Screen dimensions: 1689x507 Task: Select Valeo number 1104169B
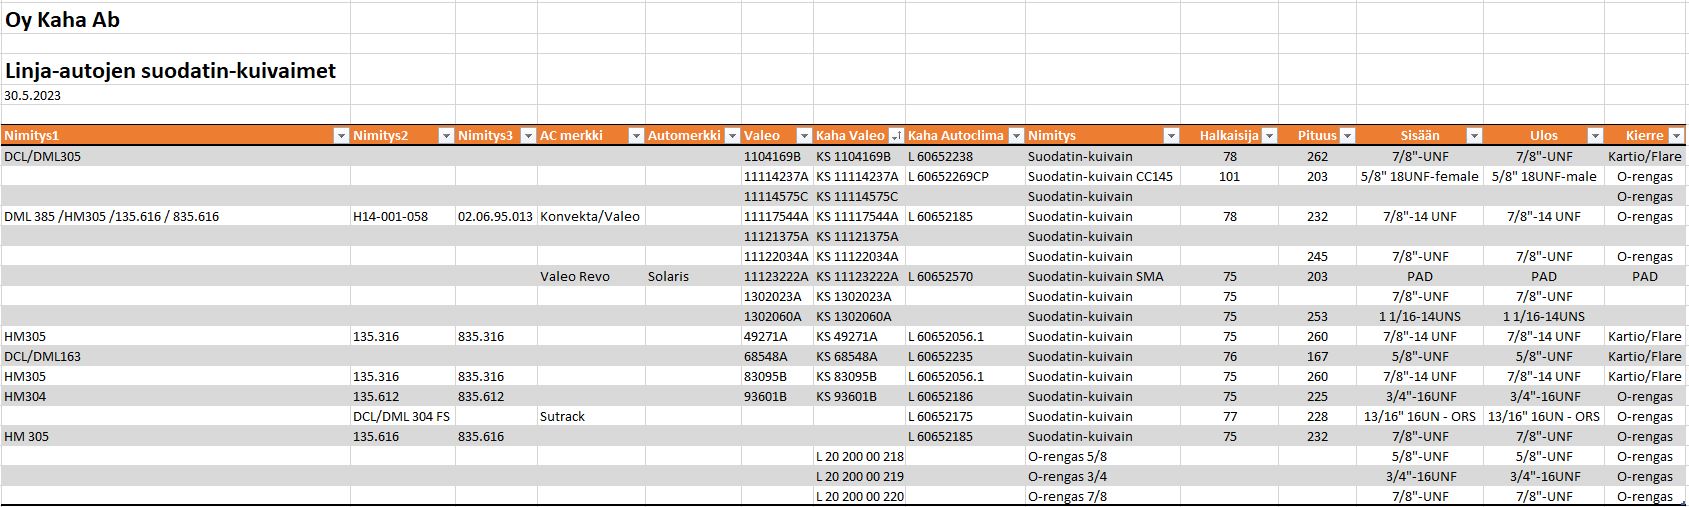point(777,157)
